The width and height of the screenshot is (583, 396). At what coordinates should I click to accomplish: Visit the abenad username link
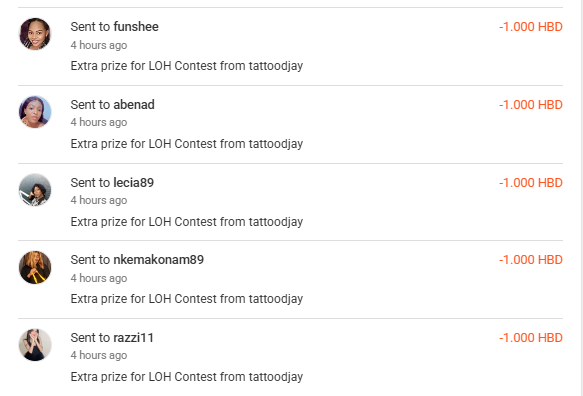[x=134, y=105]
